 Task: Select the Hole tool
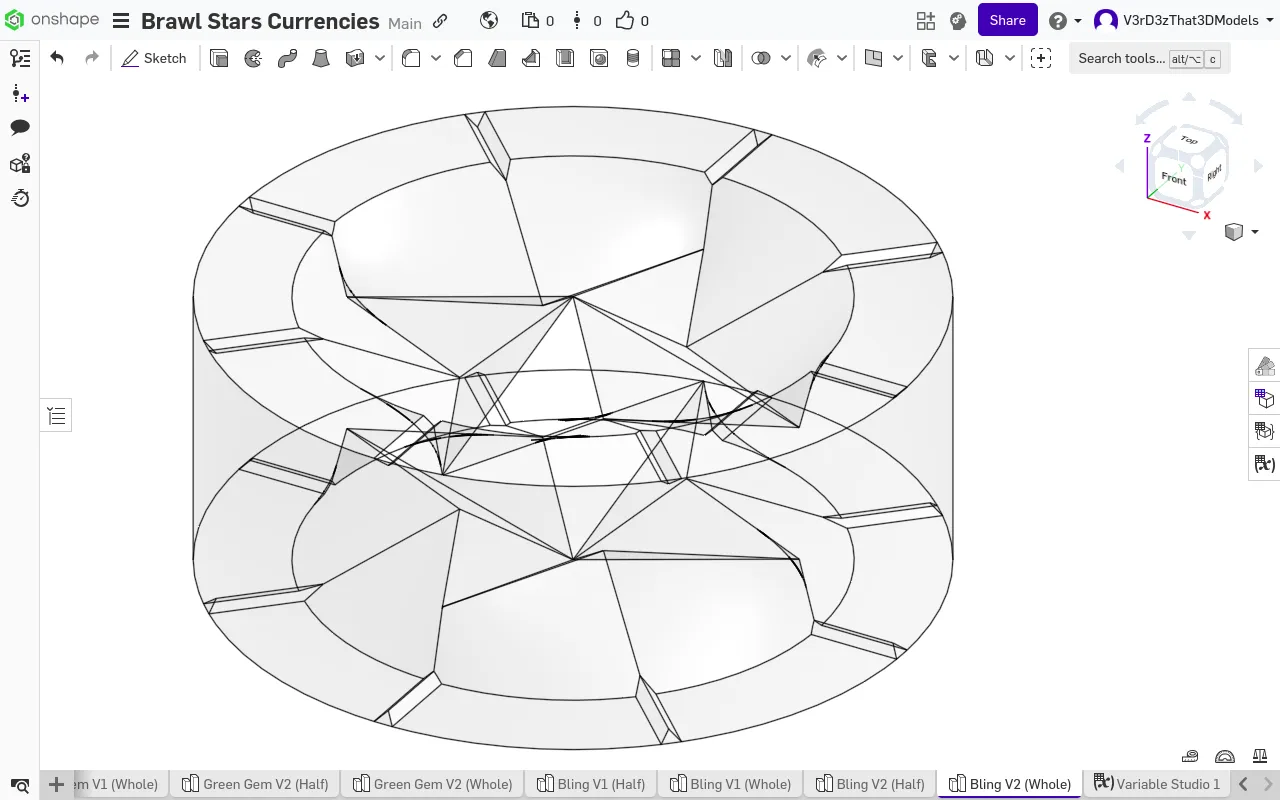click(599, 58)
